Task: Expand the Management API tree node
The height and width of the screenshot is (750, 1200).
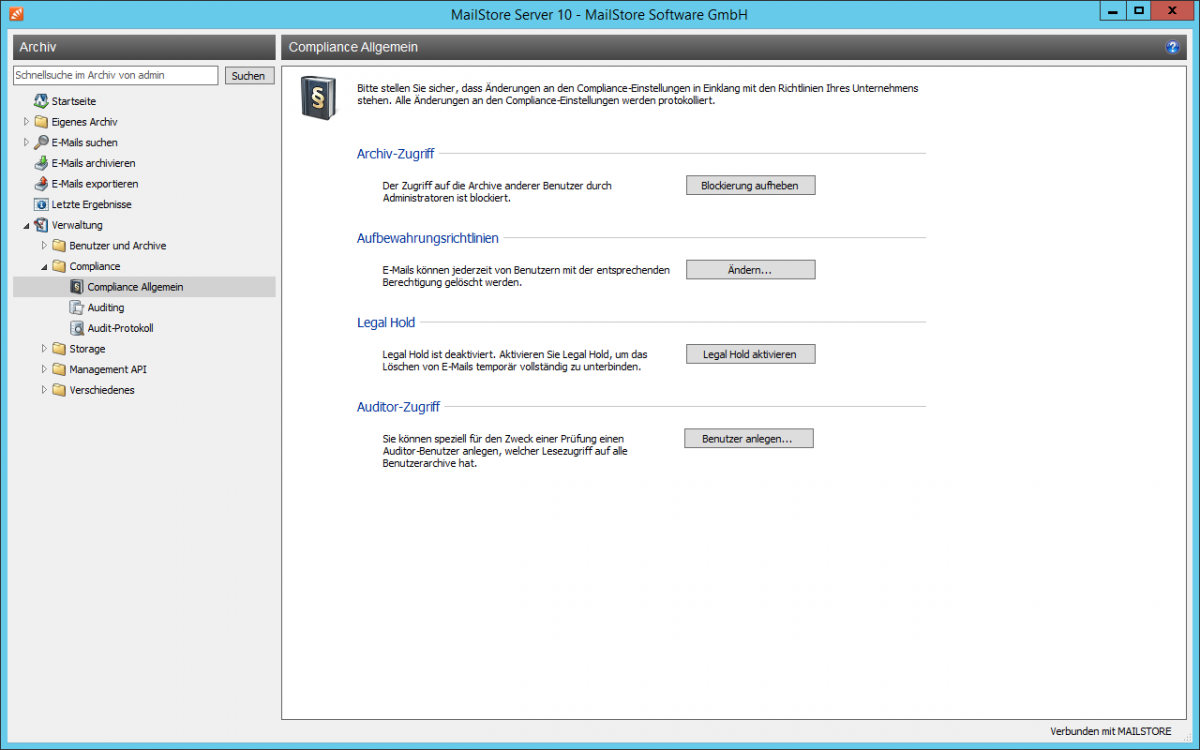Action: click(44, 369)
